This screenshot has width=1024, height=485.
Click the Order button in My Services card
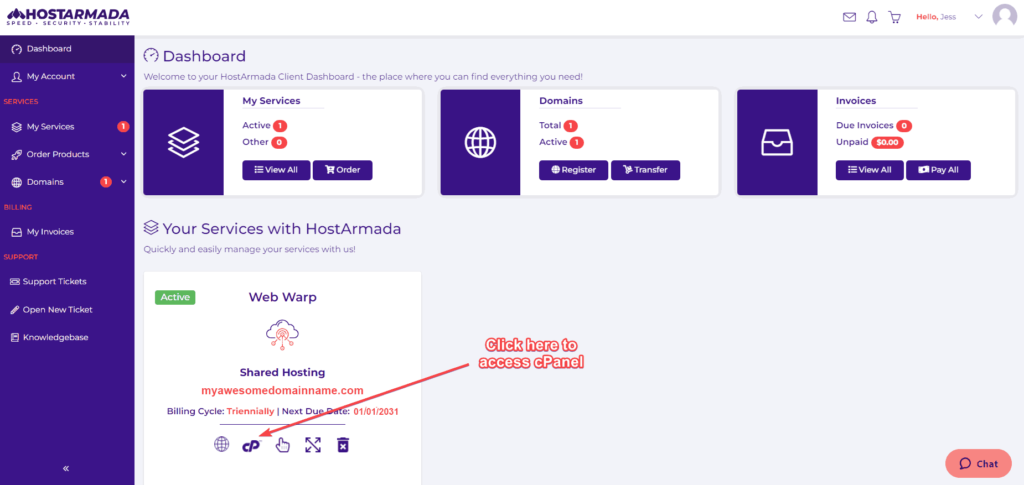point(343,170)
